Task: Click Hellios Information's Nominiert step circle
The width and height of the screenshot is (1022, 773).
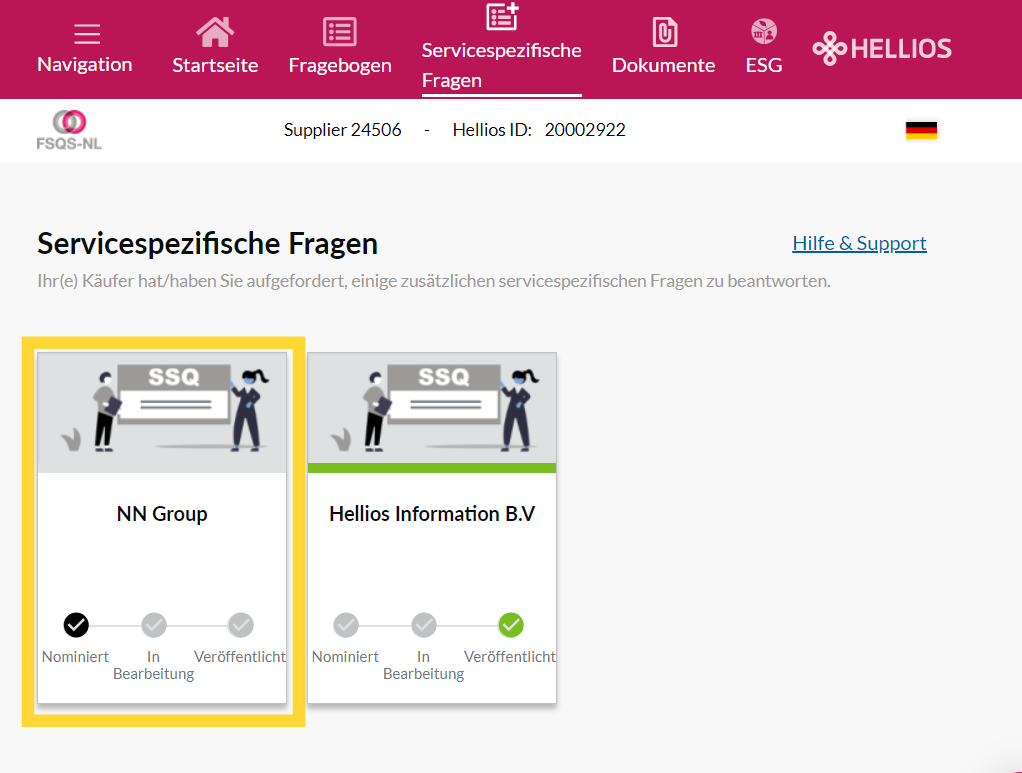Action: point(346,625)
